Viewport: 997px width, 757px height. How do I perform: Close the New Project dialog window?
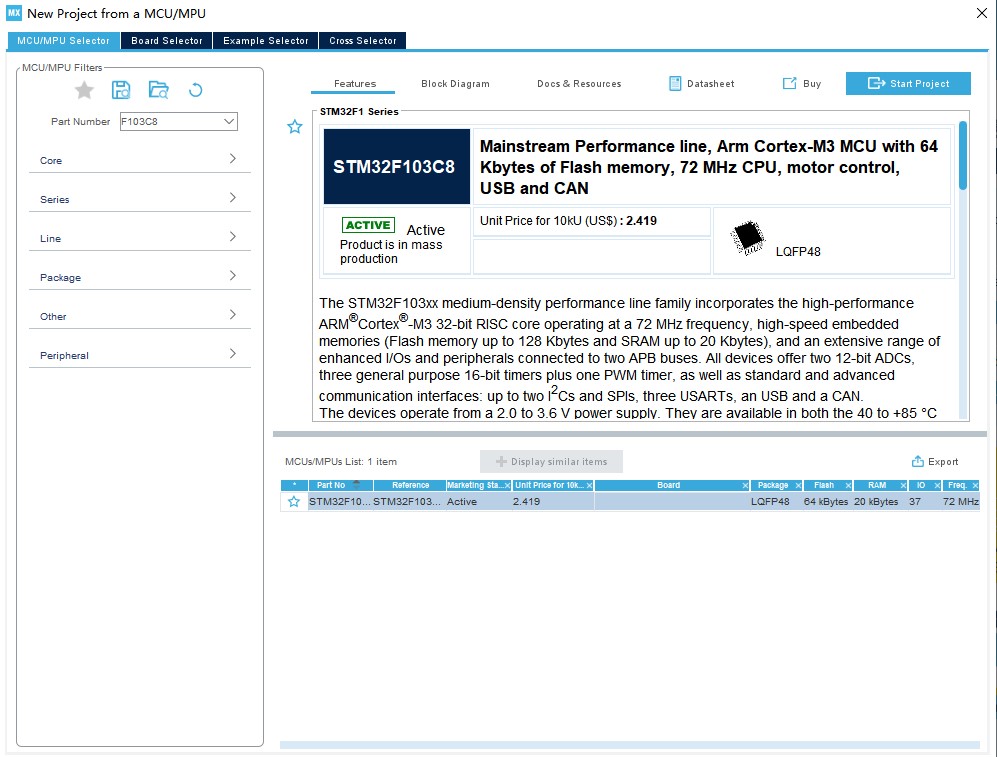pyautogui.click(x=982, y=13)
